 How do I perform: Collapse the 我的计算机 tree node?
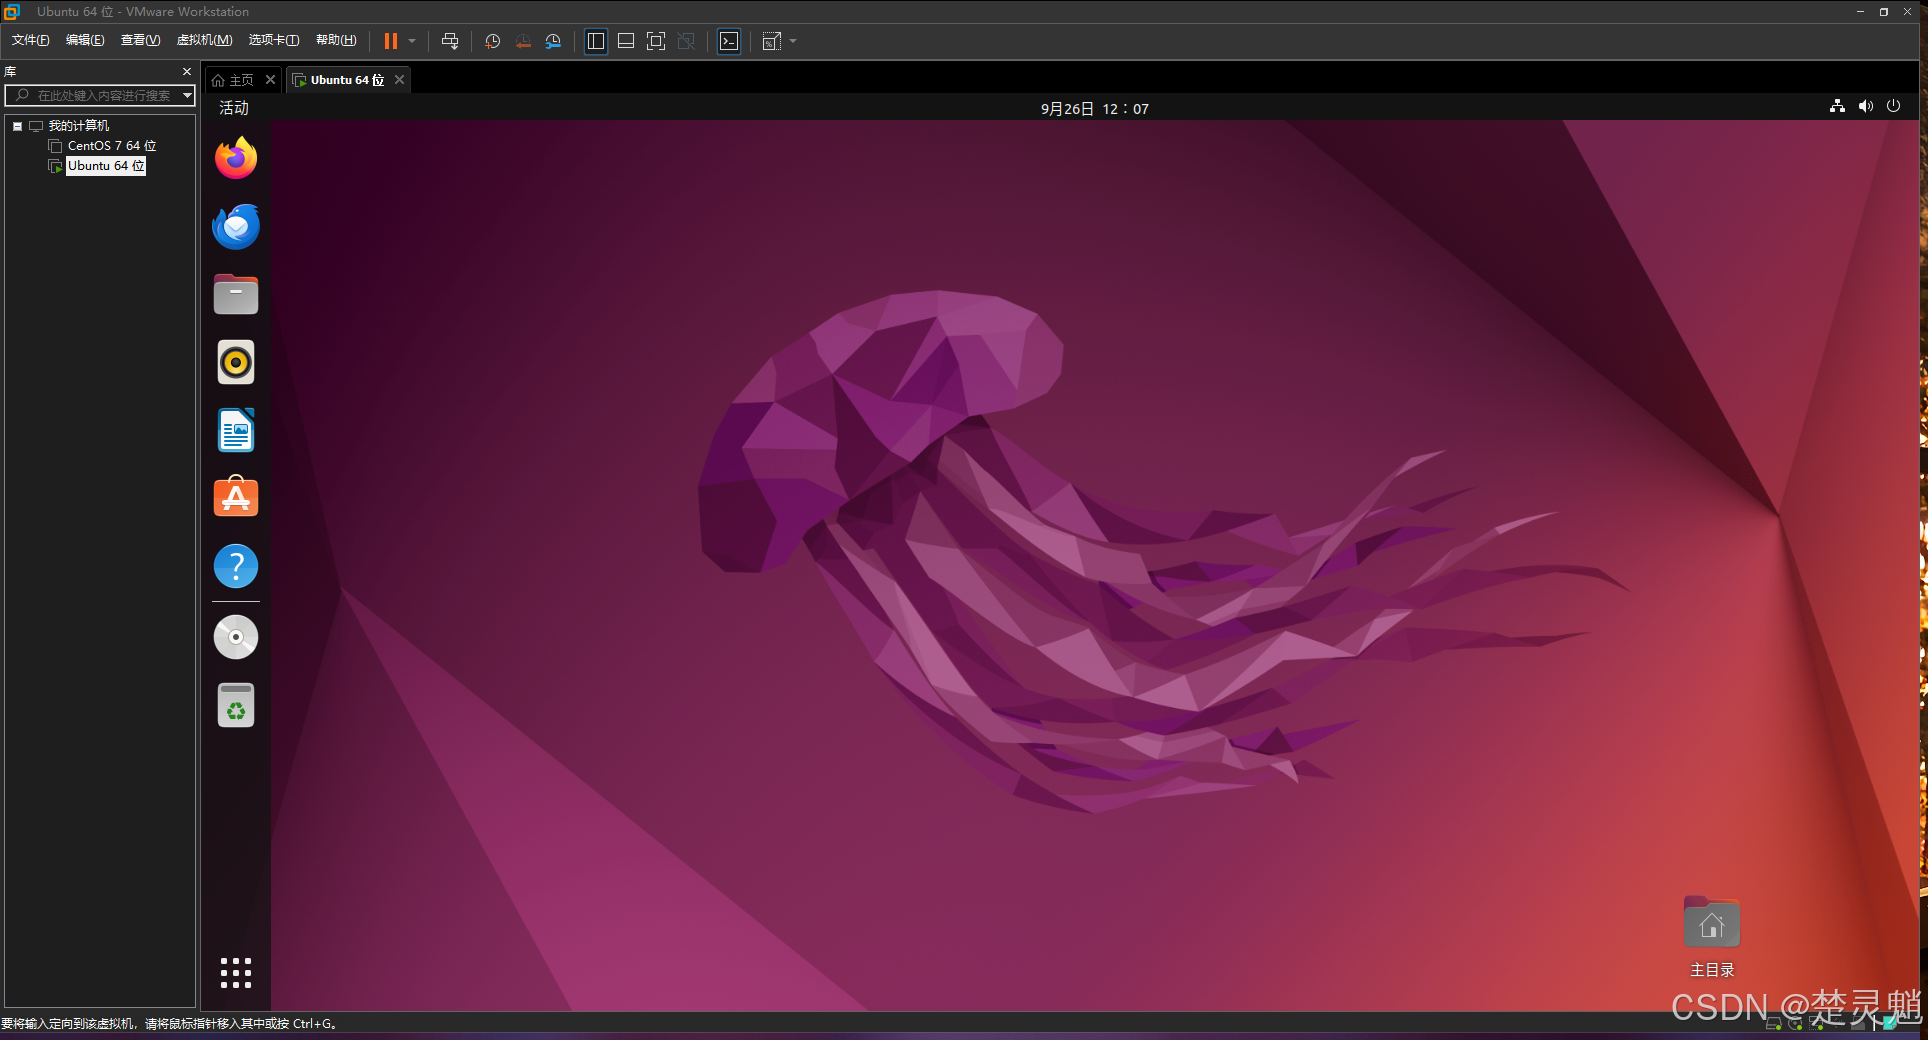pos(17,126)
